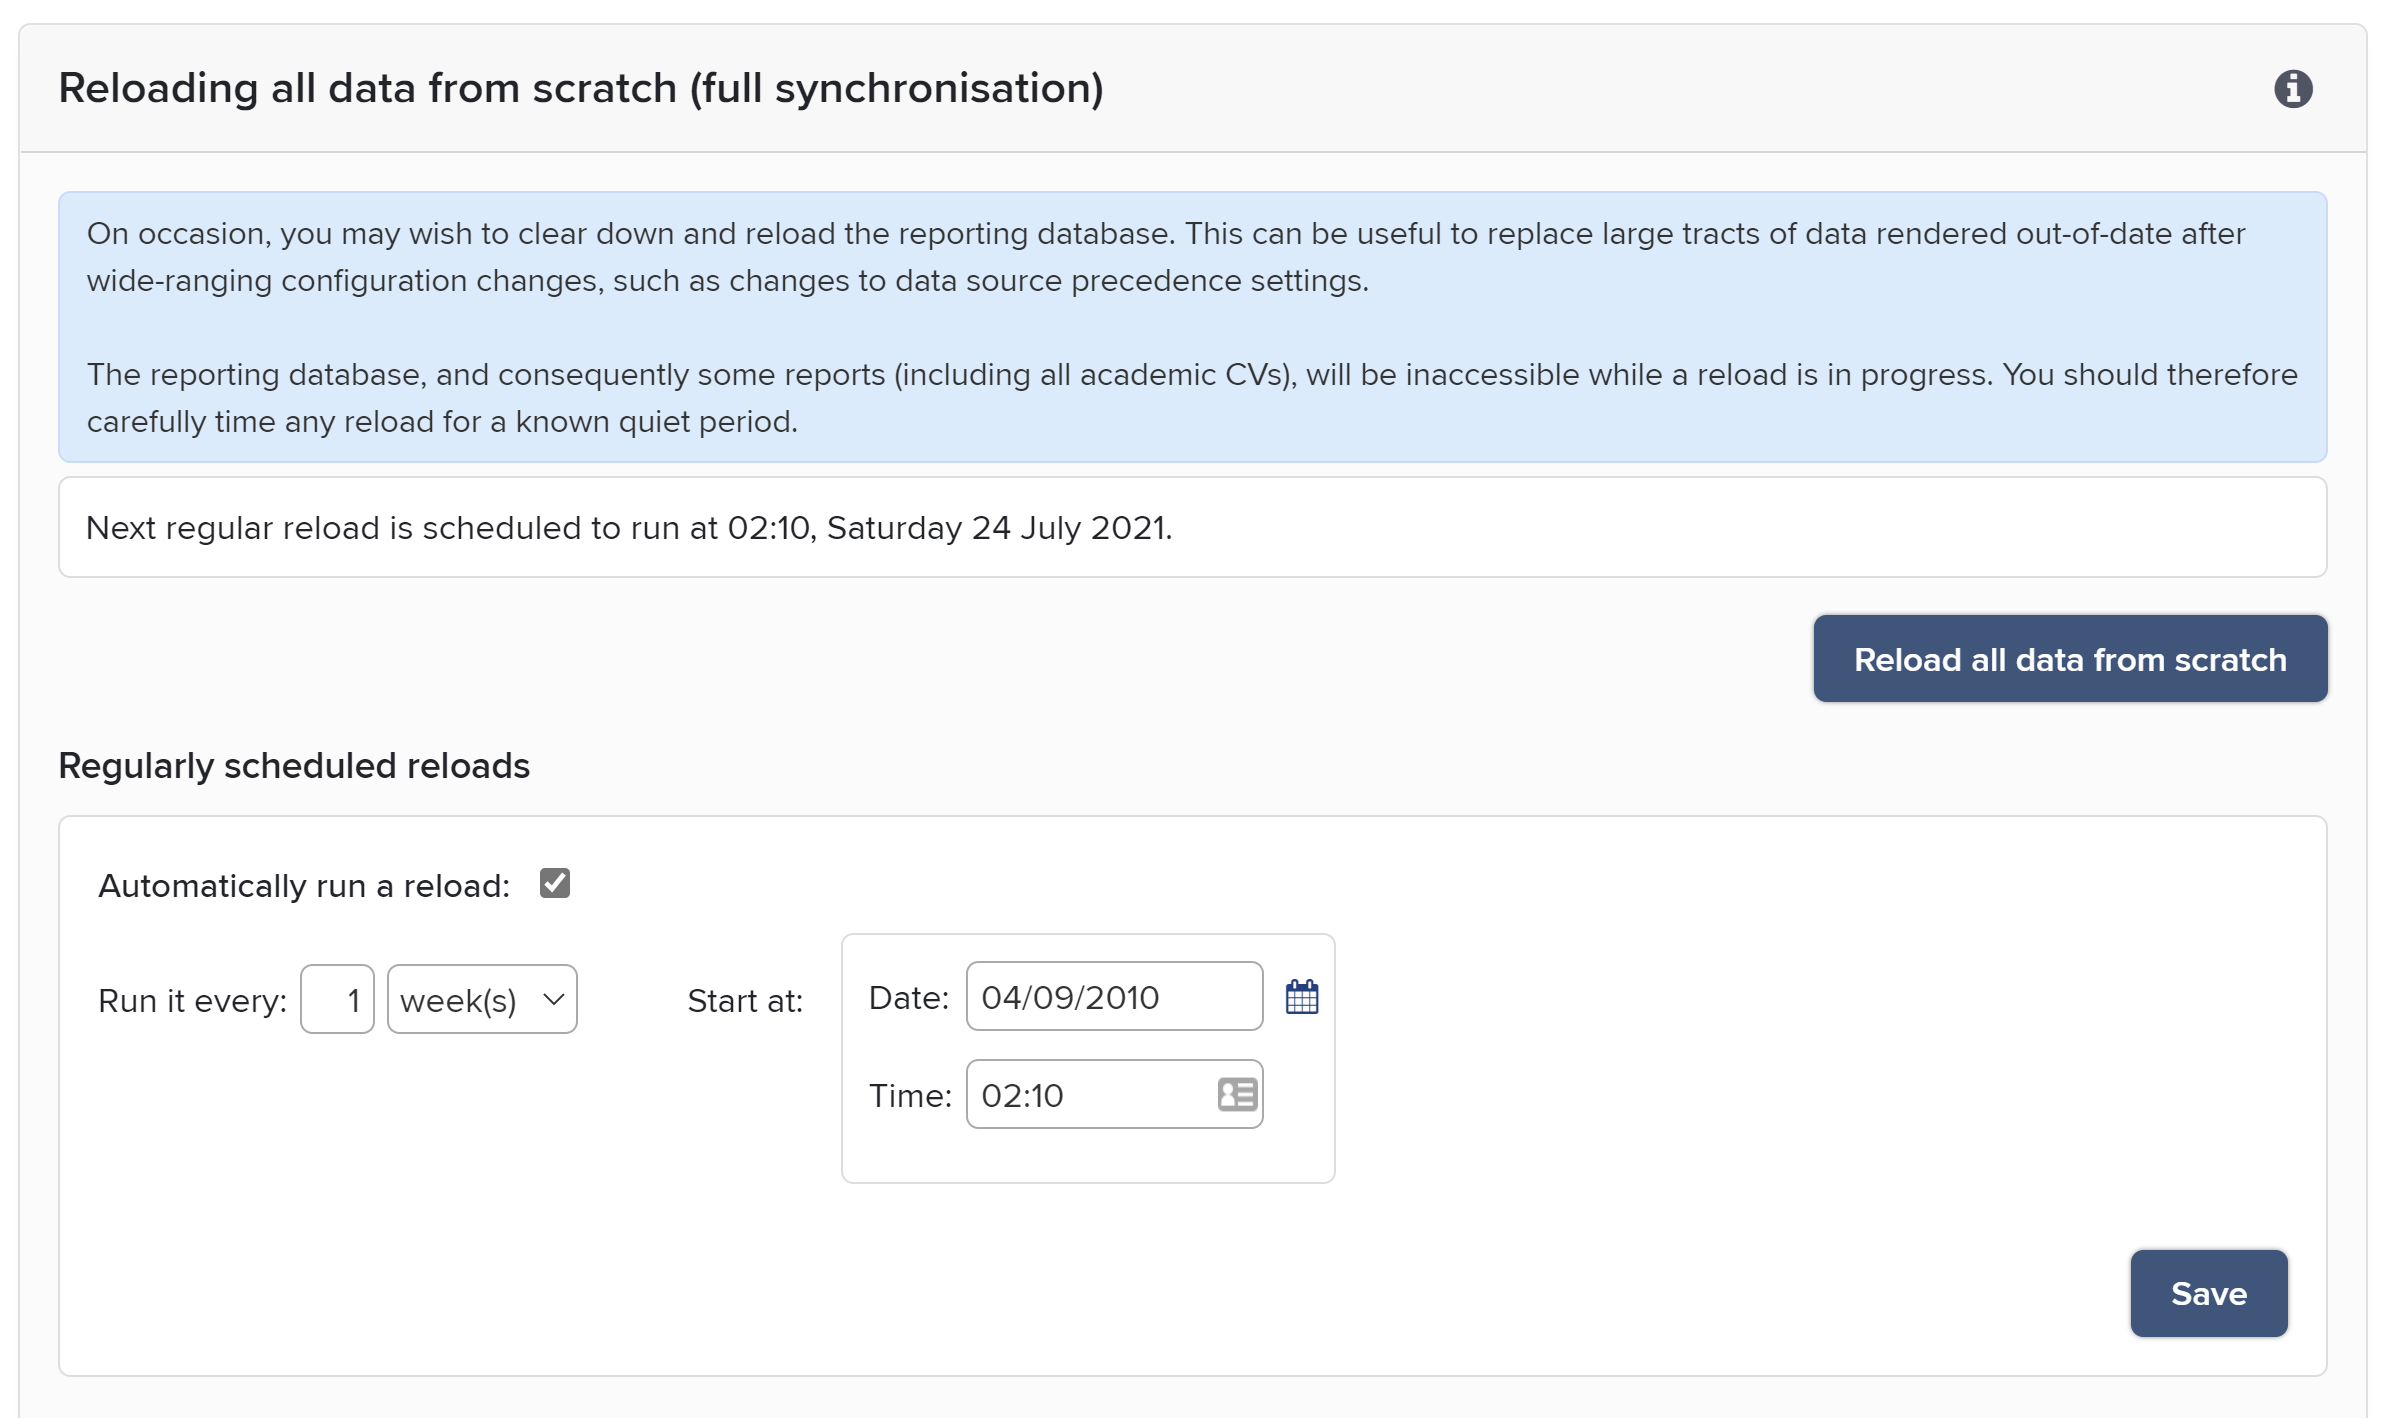Click the 'Date:' label

point(908,998)
